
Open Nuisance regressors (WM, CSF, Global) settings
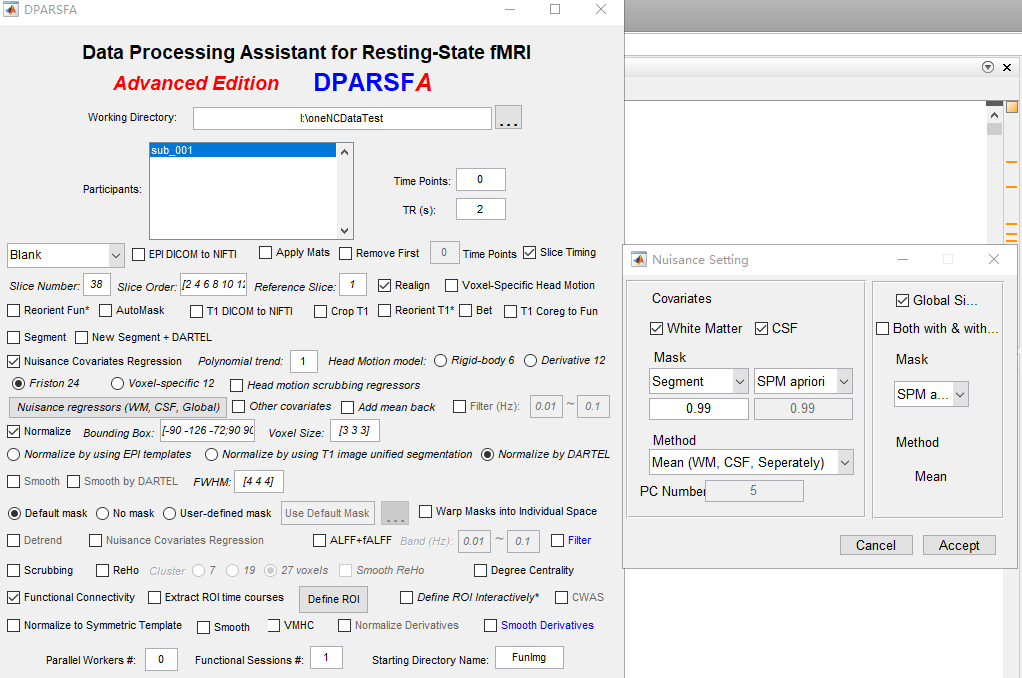118,407
